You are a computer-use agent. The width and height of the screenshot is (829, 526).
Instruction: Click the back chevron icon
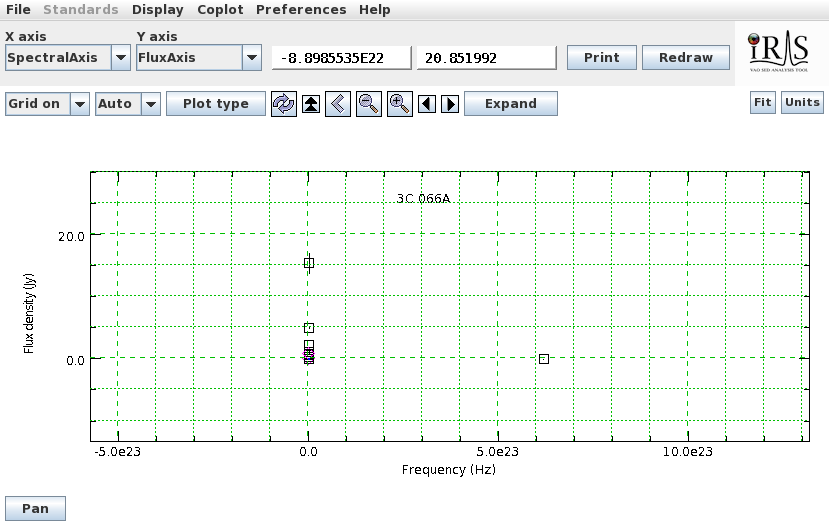(338, 104)
